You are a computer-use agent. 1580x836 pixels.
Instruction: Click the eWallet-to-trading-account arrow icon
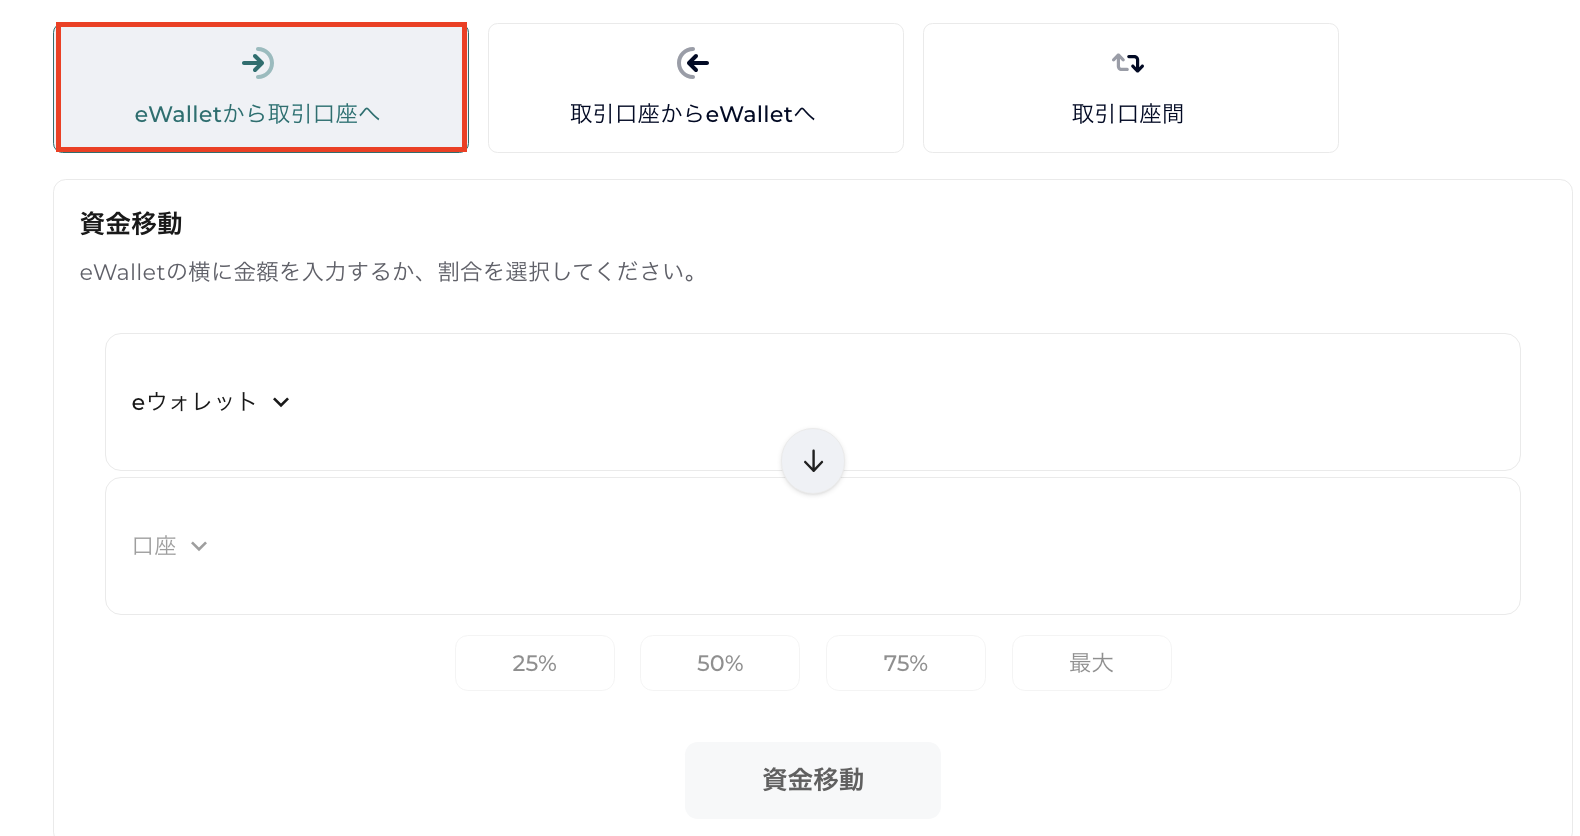tap(258, 63)
